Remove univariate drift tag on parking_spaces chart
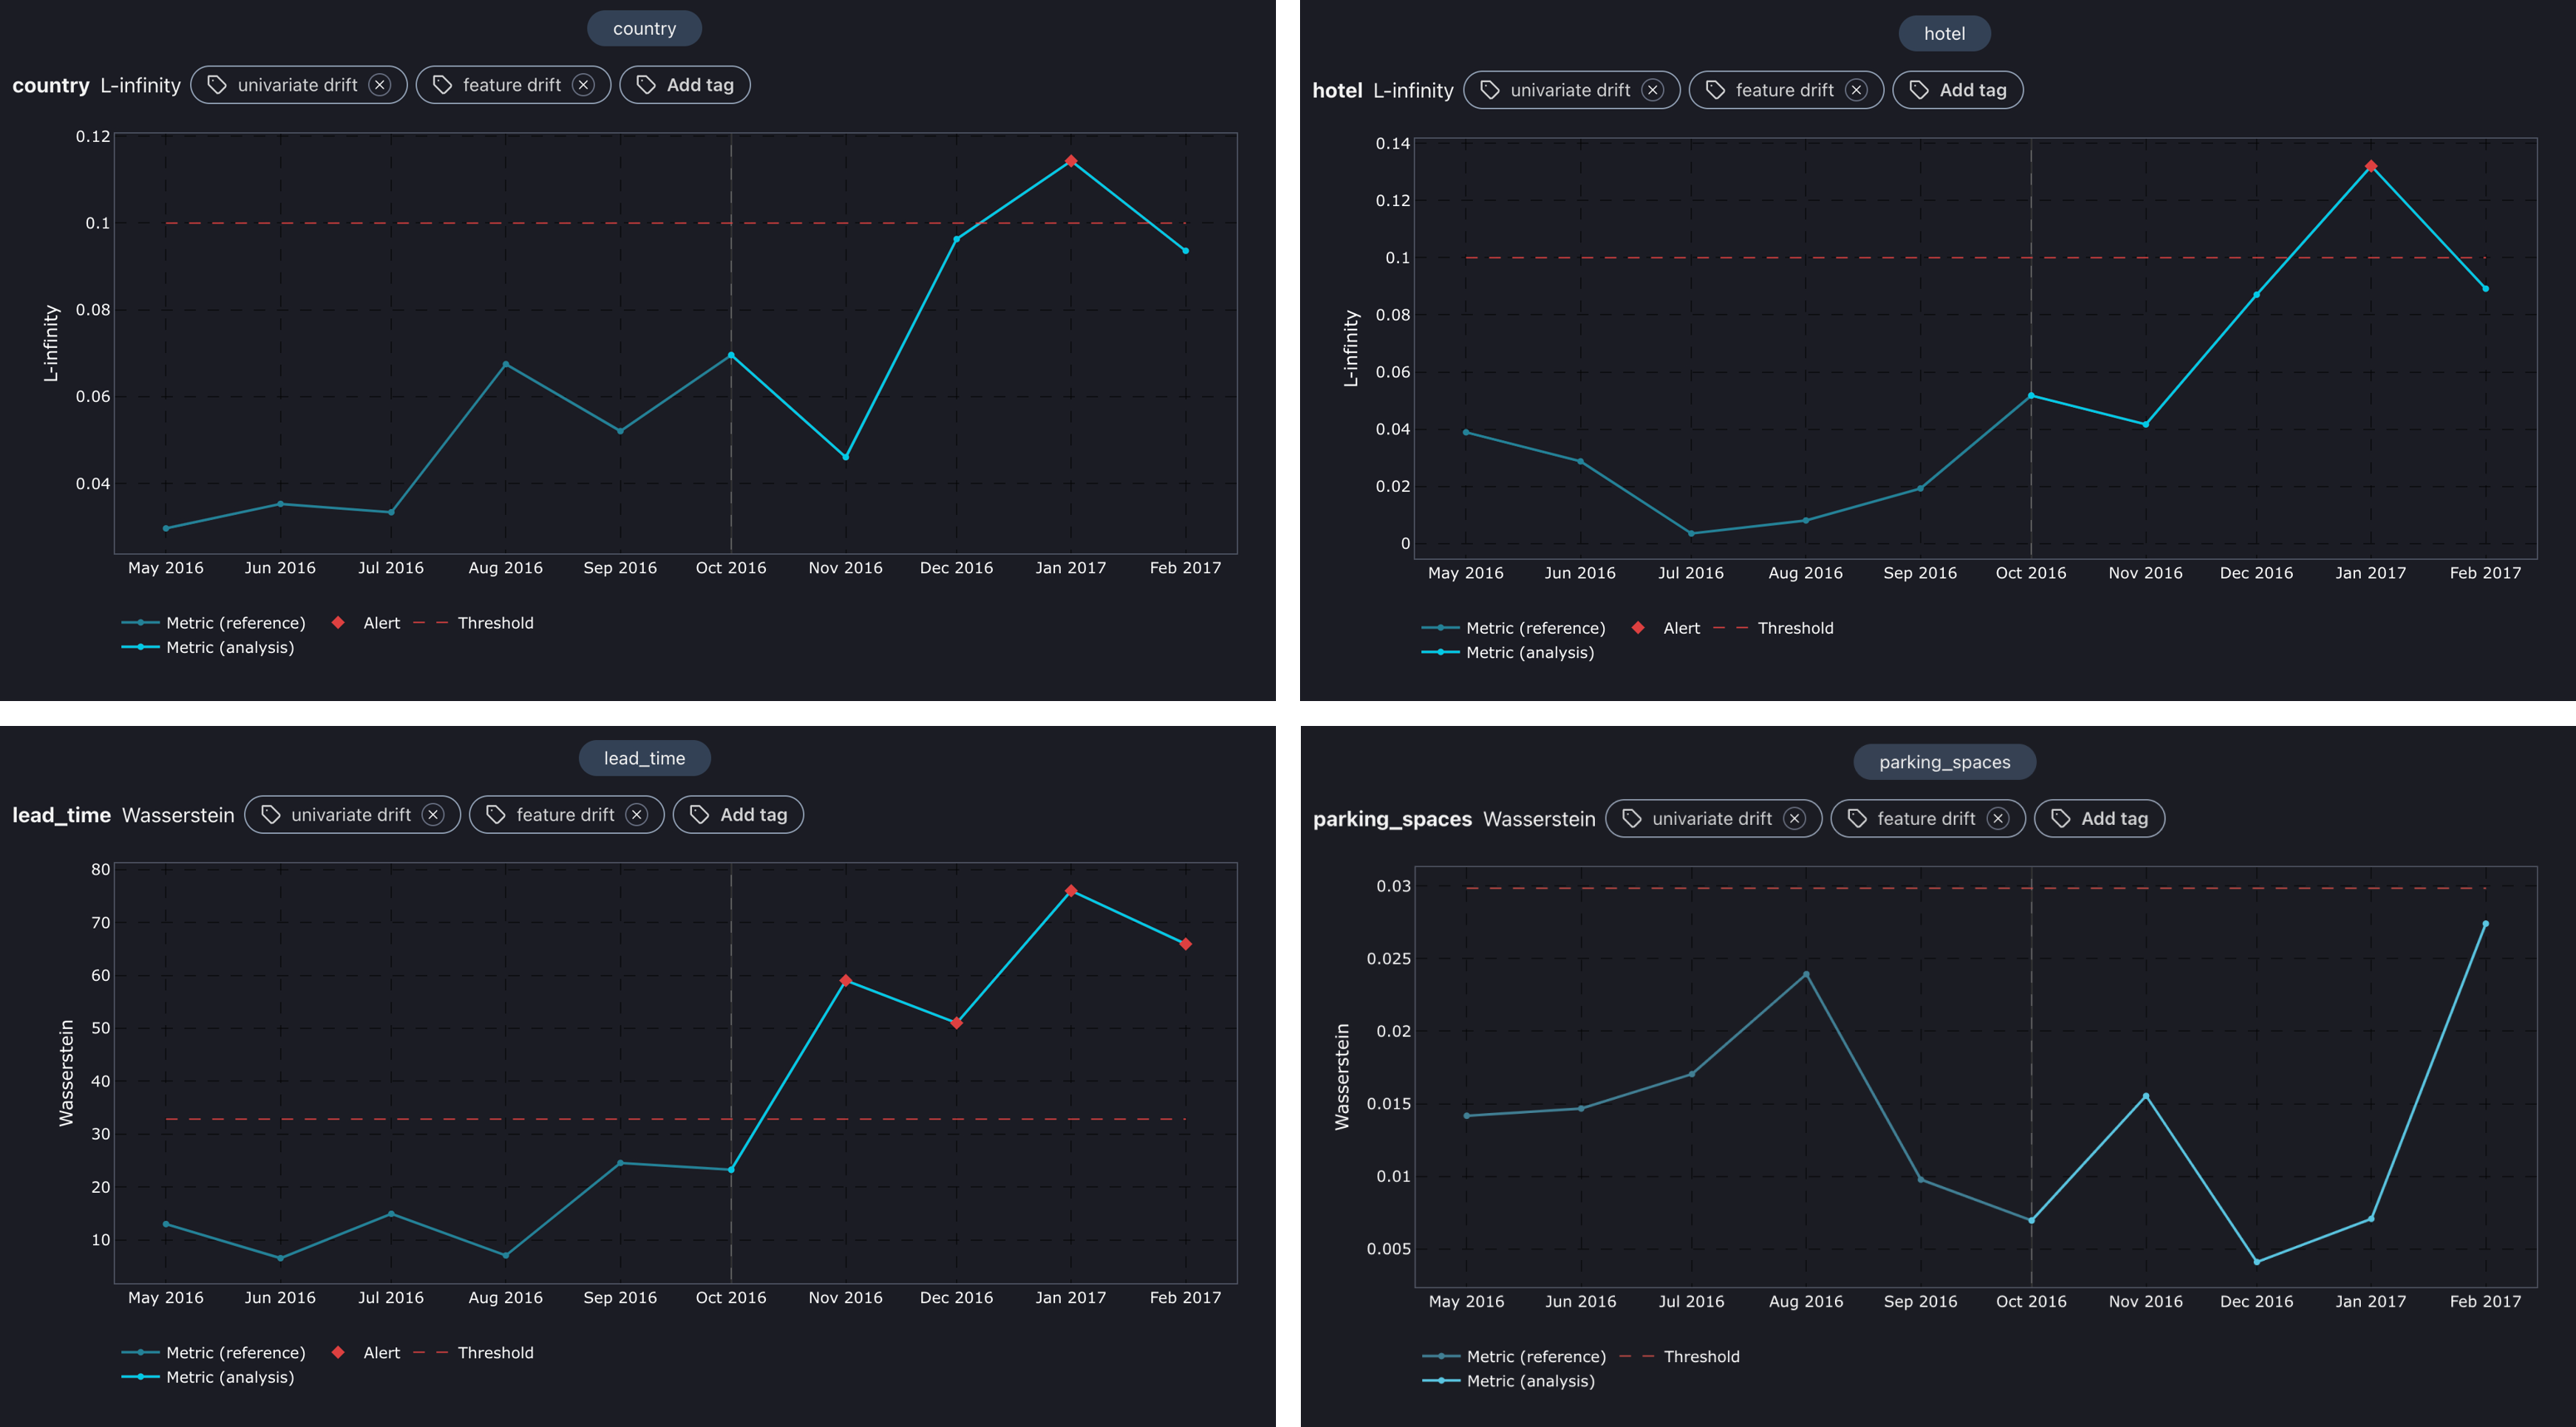 tap(1794, 819)
